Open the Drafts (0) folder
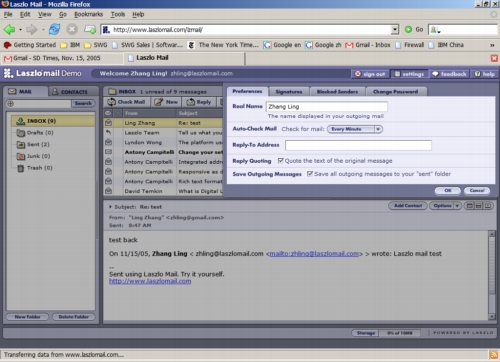 pyautogui.click(x=35, y=133)
